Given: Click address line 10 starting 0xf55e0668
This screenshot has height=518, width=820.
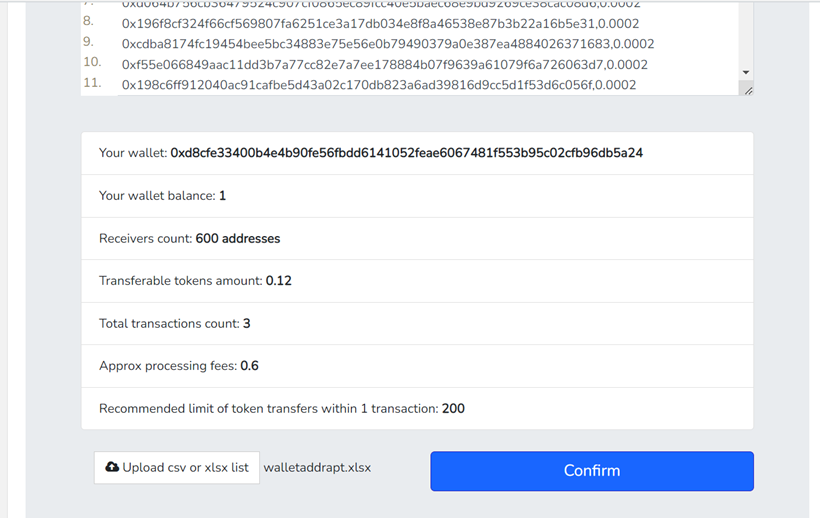Looking at the screenshot, I should tap(384, 64).
